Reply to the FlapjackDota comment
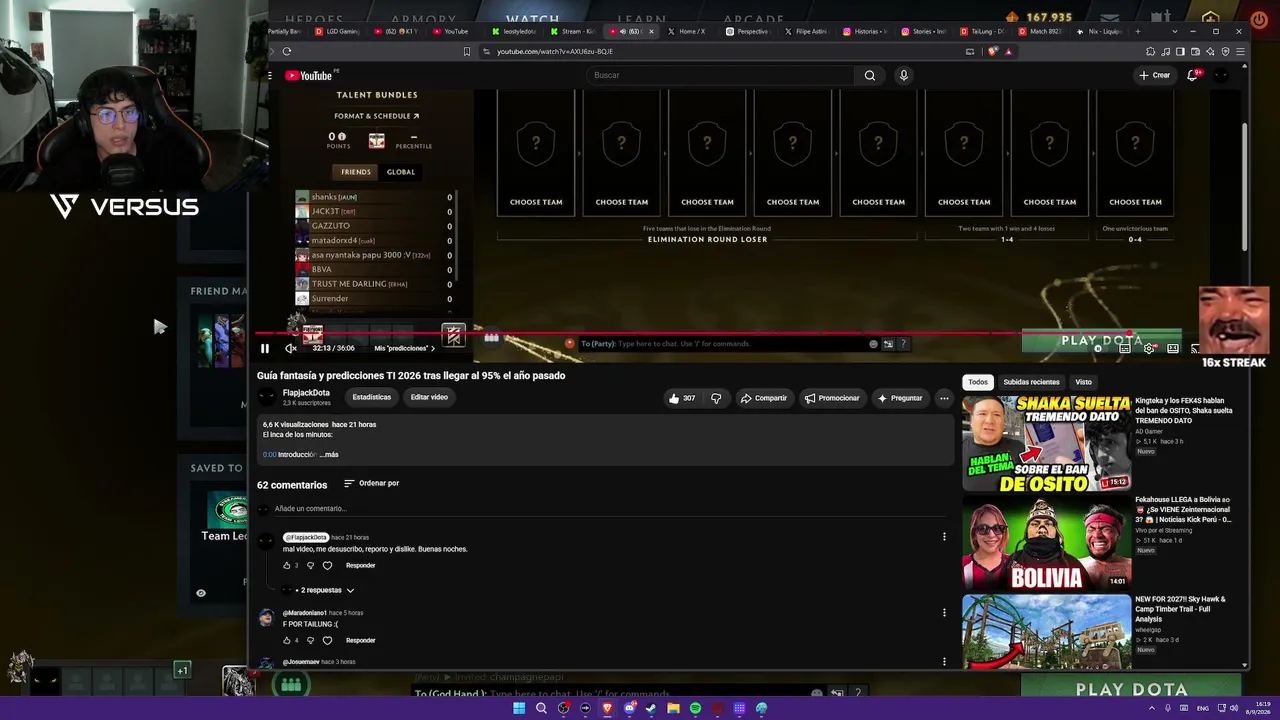This screenshot has height=720, width=1280. pyautogui.click(x=361, y=566)
